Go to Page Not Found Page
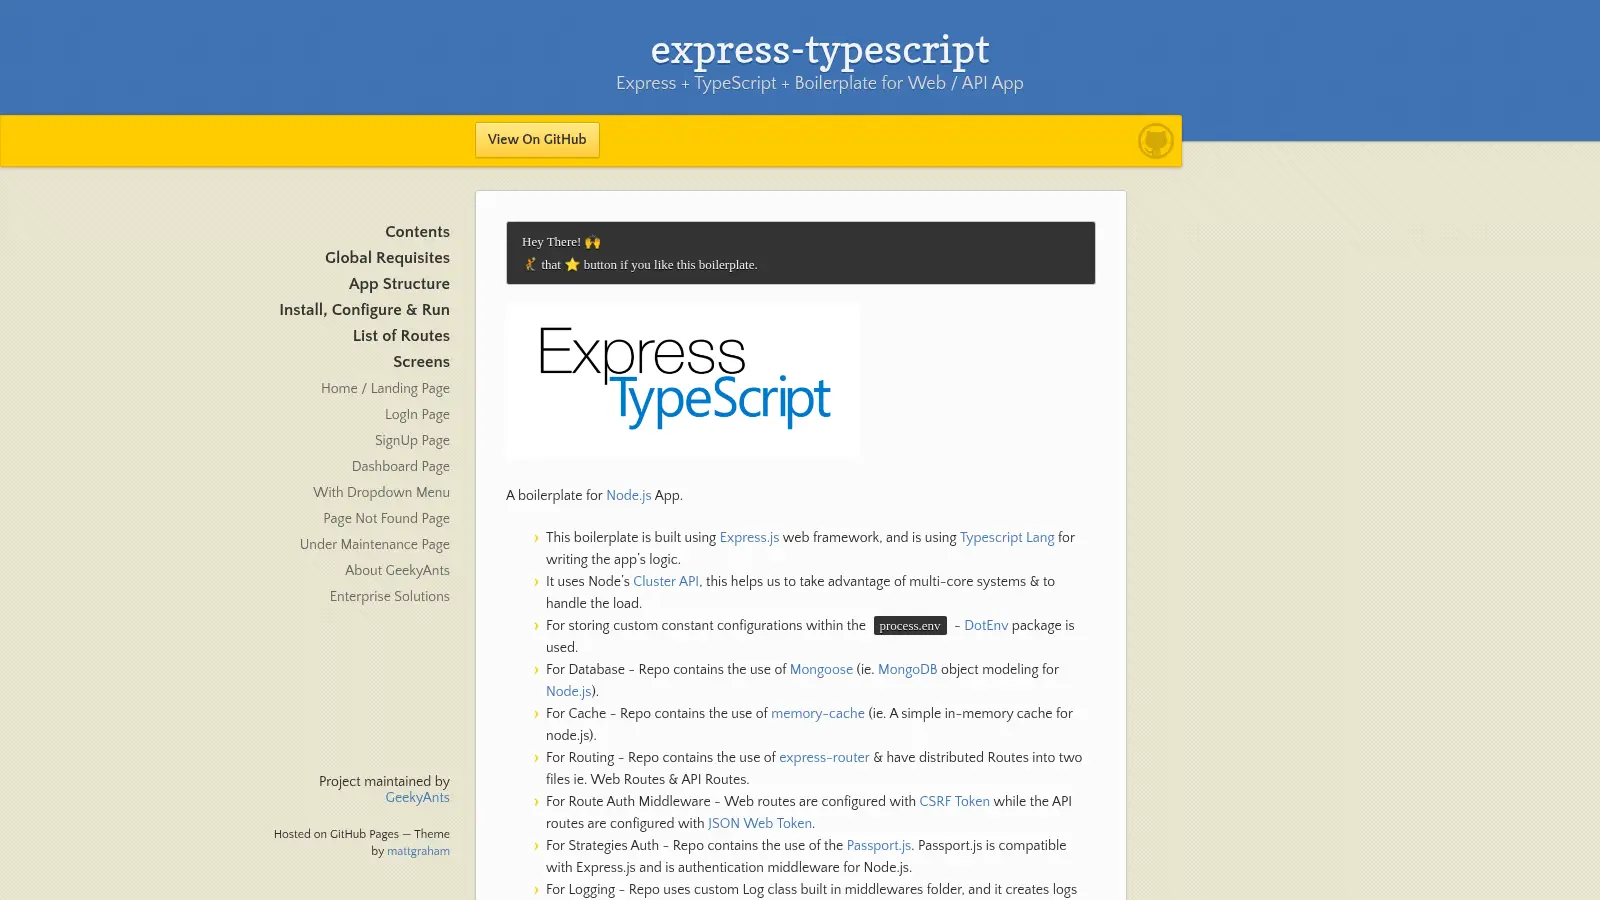Viewport: 1600px width, 900px height. pos(386,519)
